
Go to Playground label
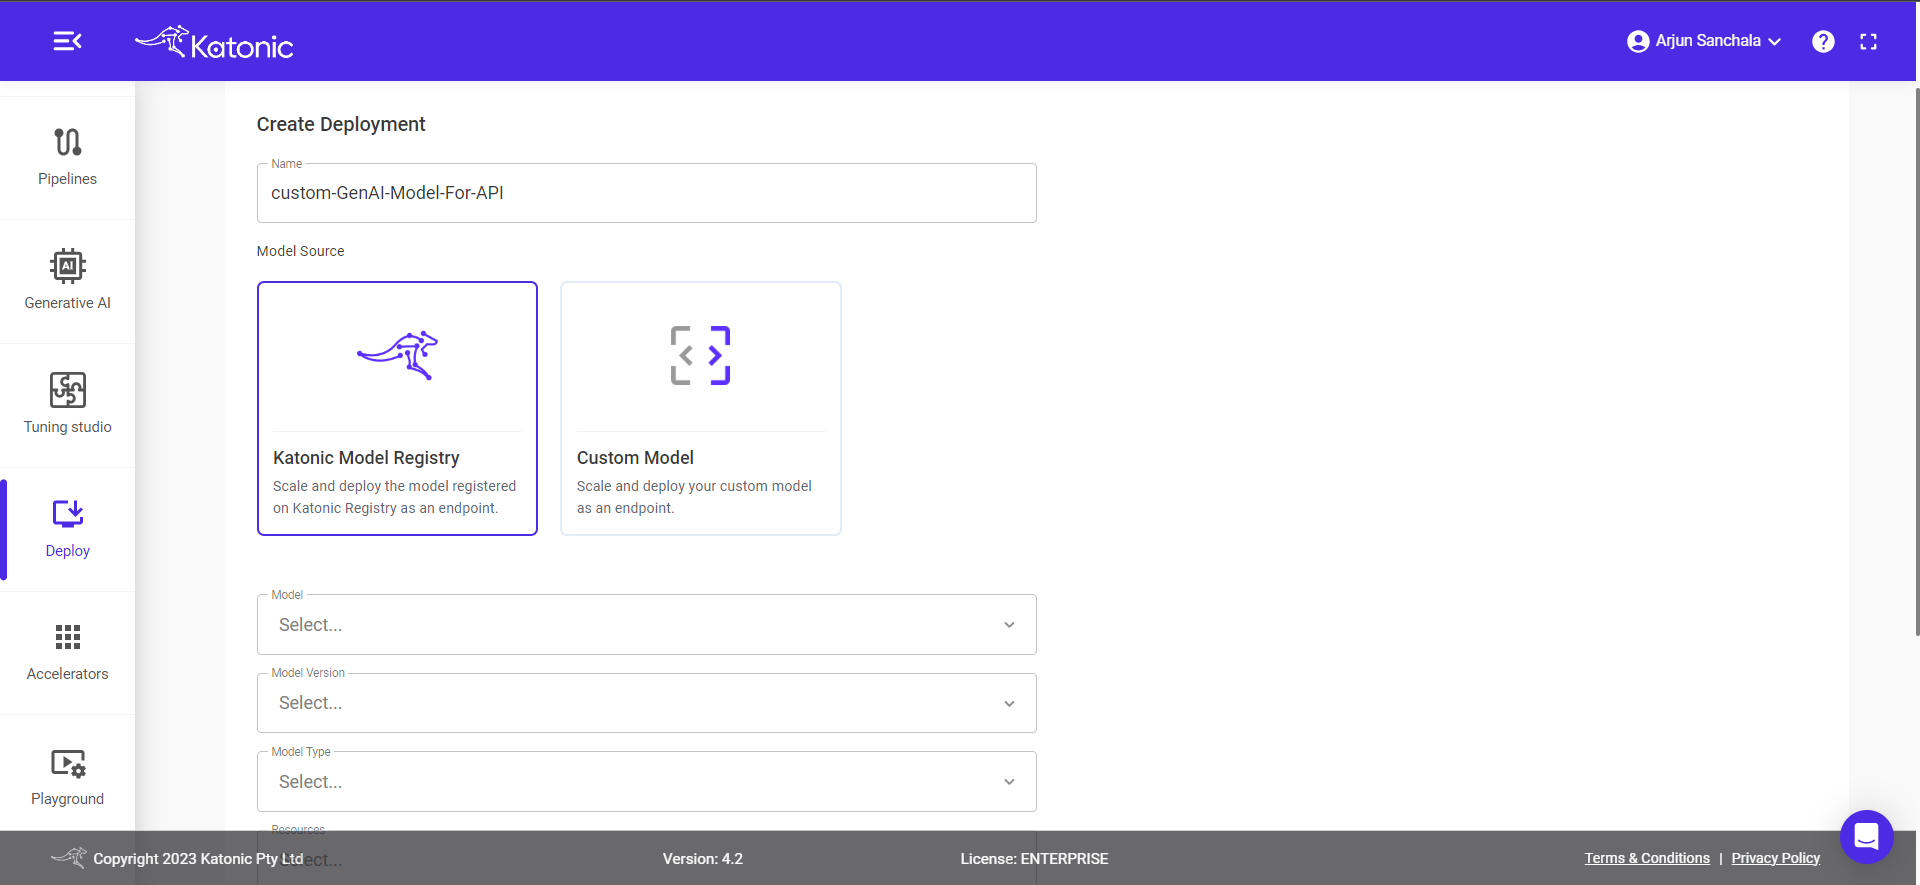68,799
